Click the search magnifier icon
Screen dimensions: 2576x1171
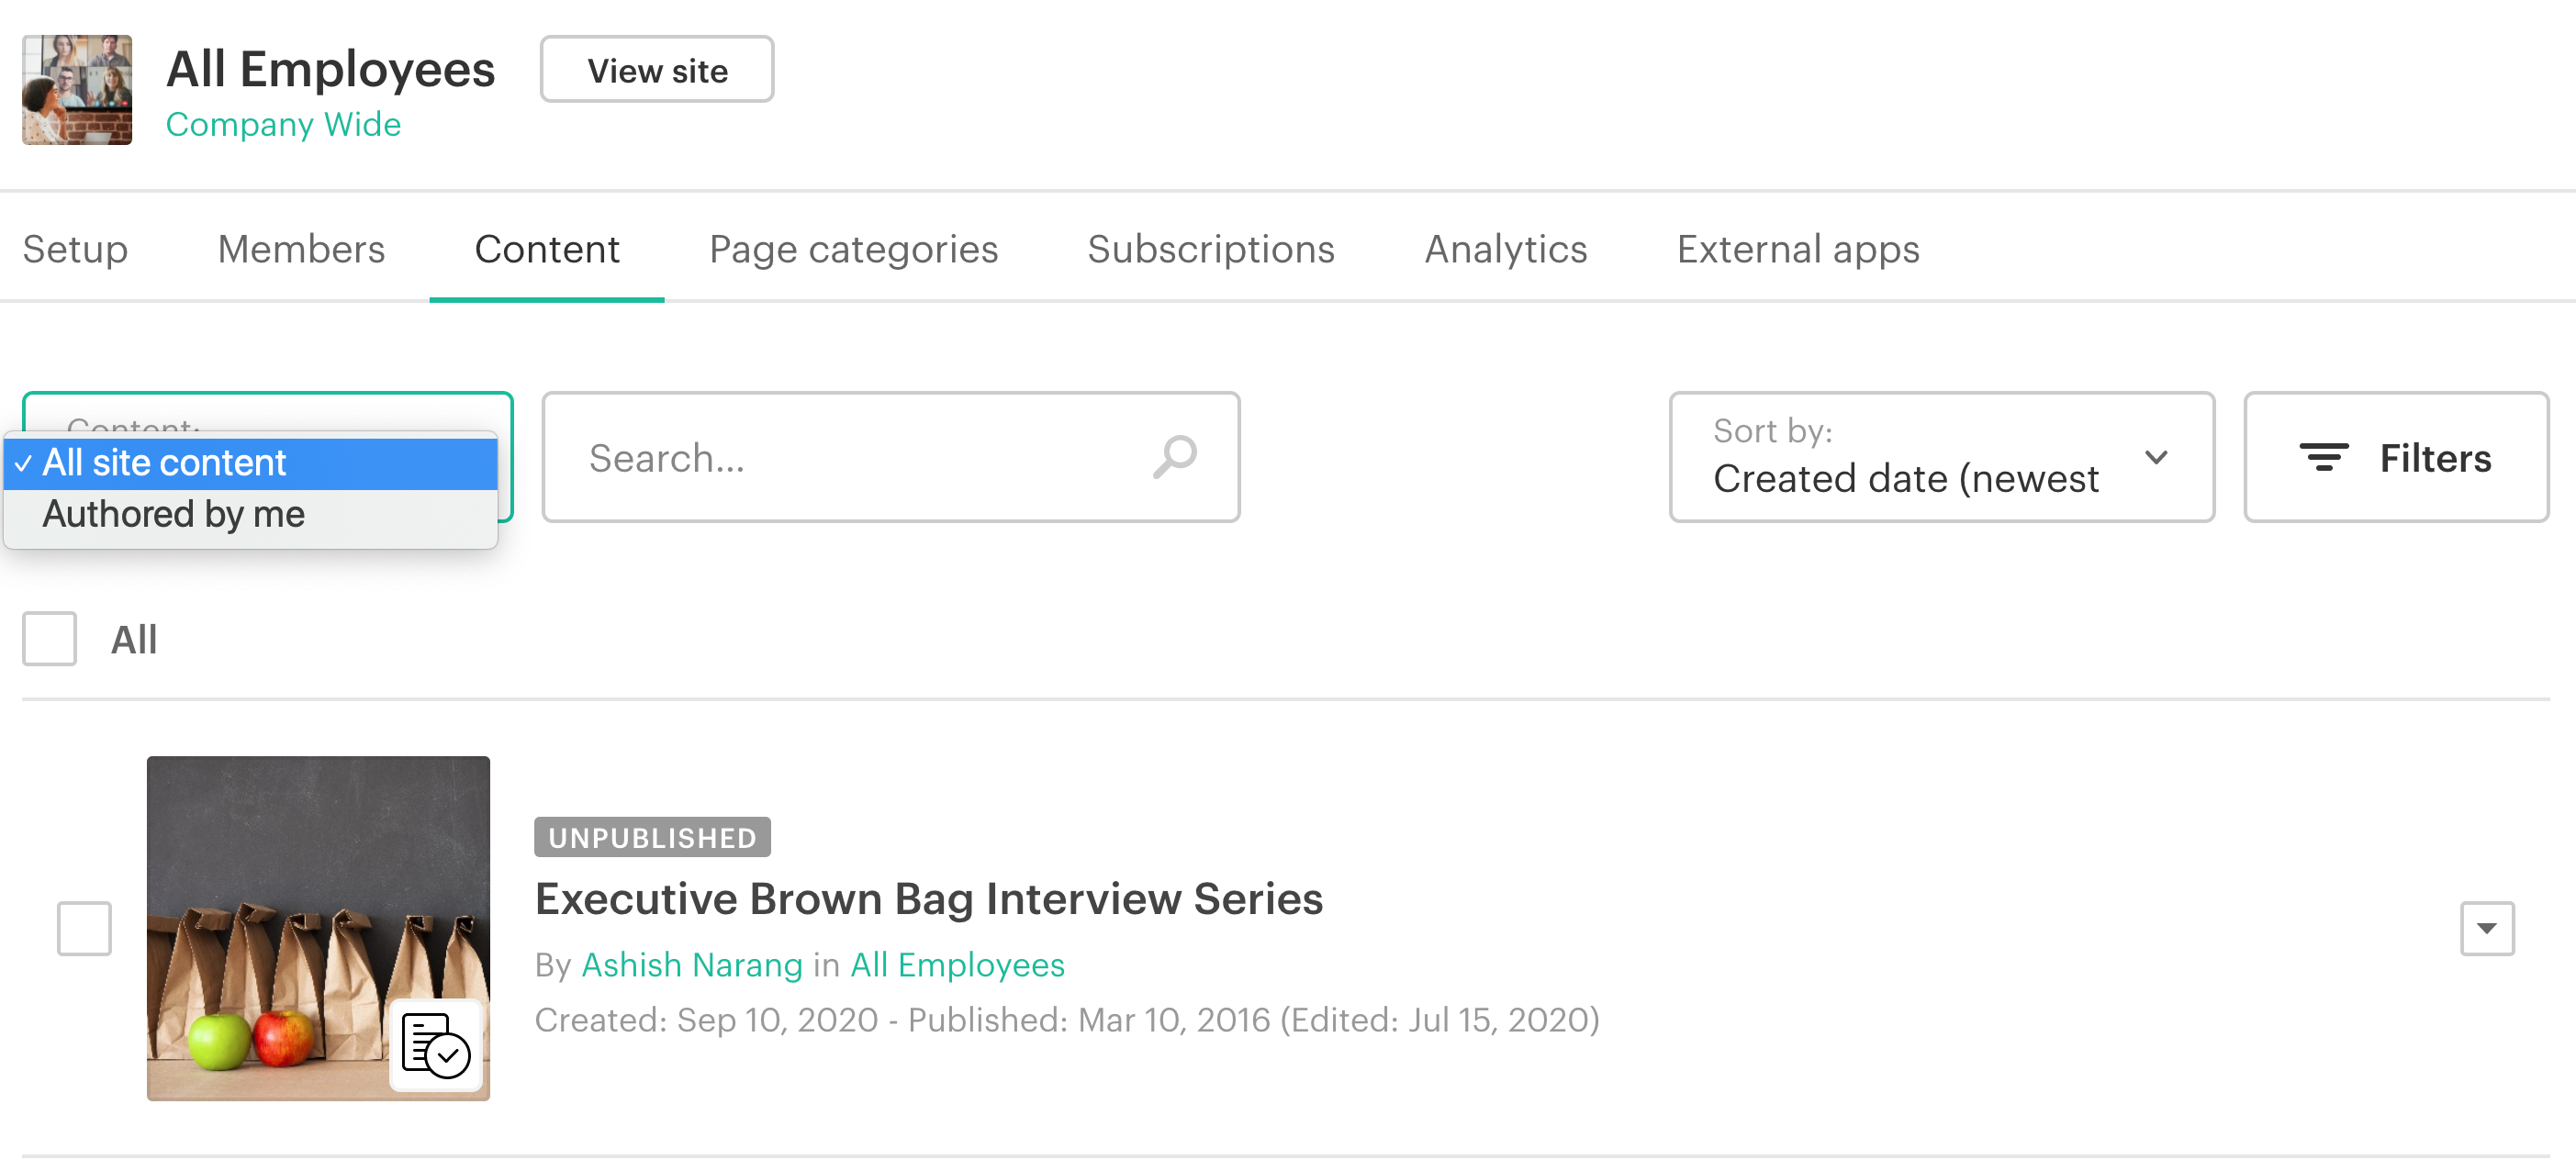1174,457
